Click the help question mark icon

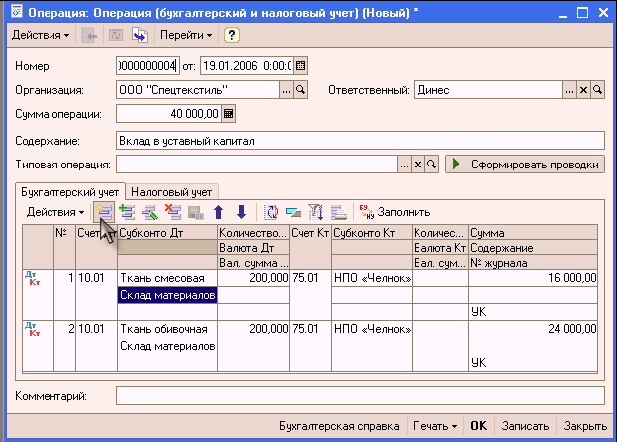click(231, 35)
